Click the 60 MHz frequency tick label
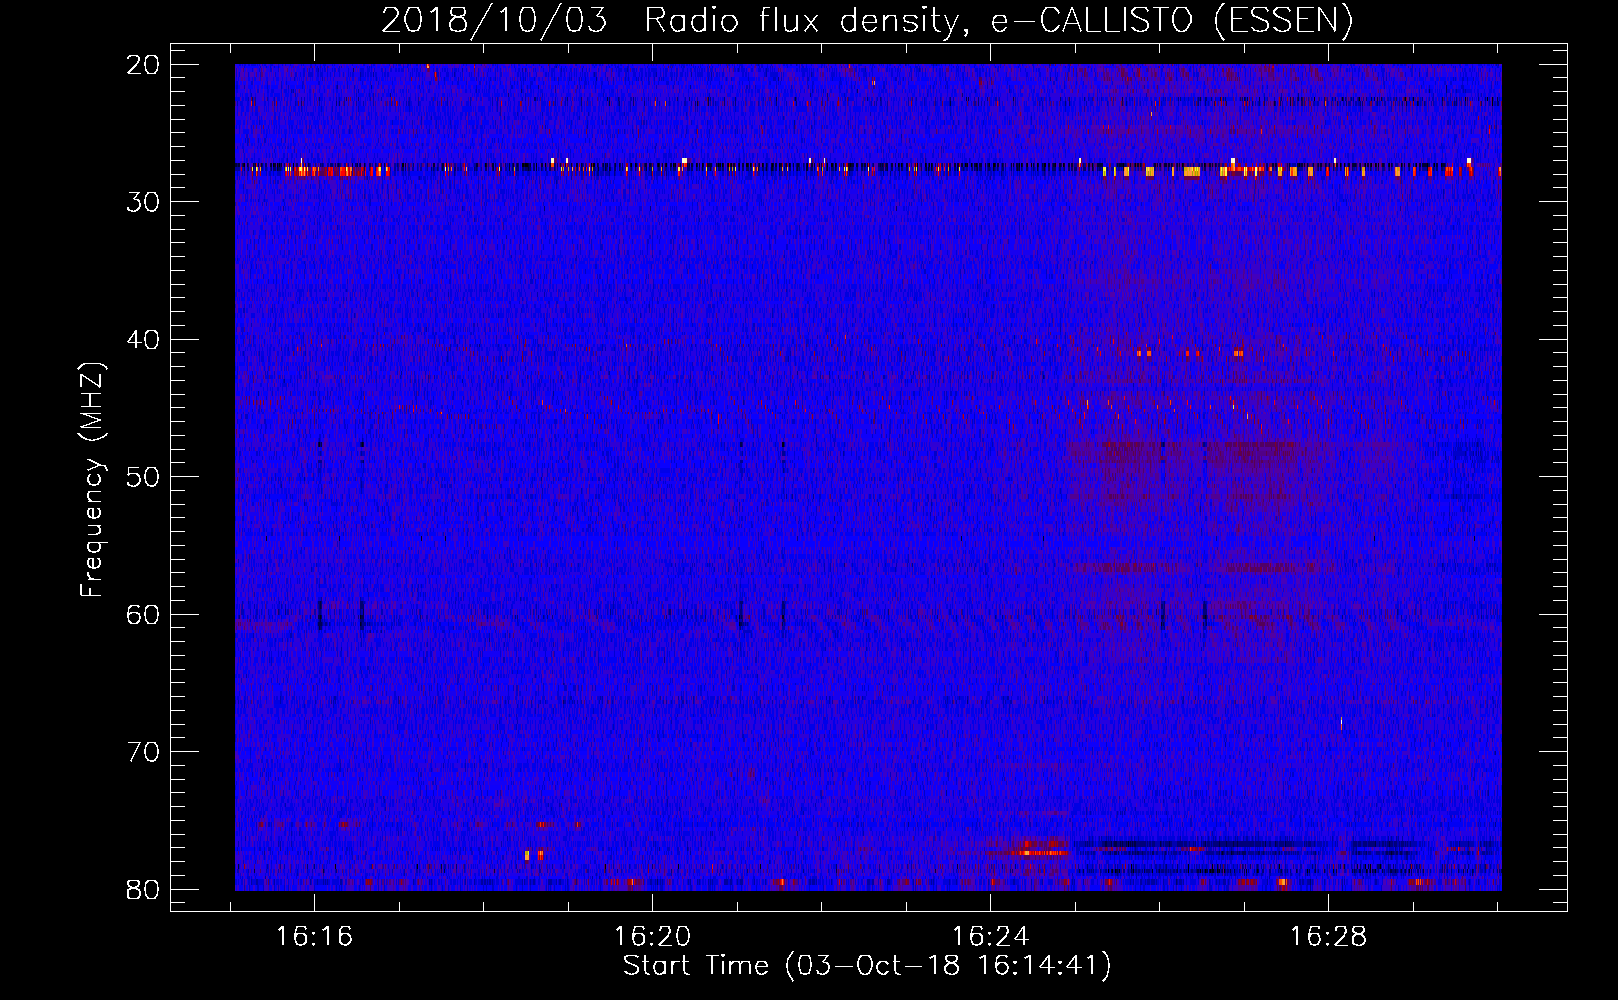Screen dimensions: 1618x1000 pos(143,615)
